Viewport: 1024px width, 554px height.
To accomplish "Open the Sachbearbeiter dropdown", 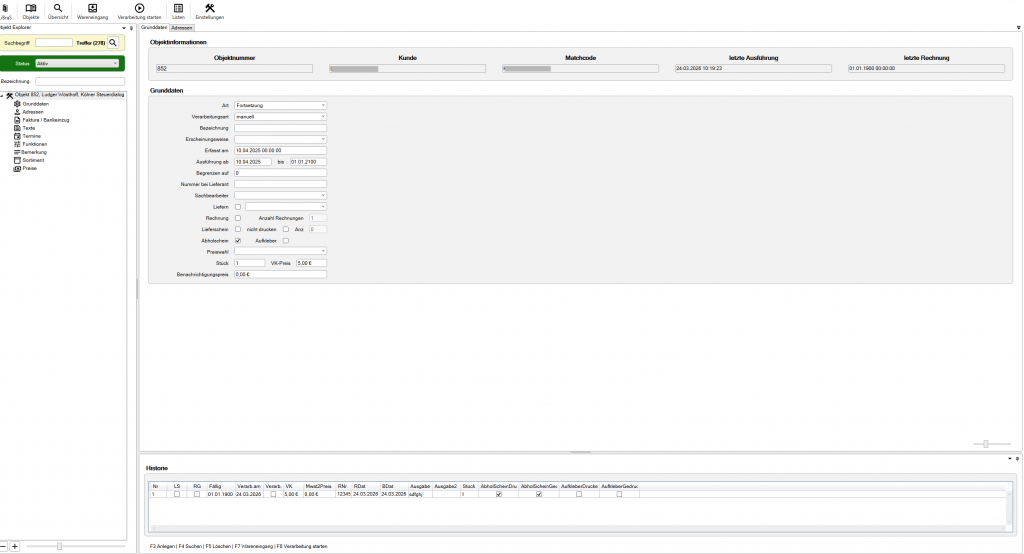I will click(x=280, y=195).
